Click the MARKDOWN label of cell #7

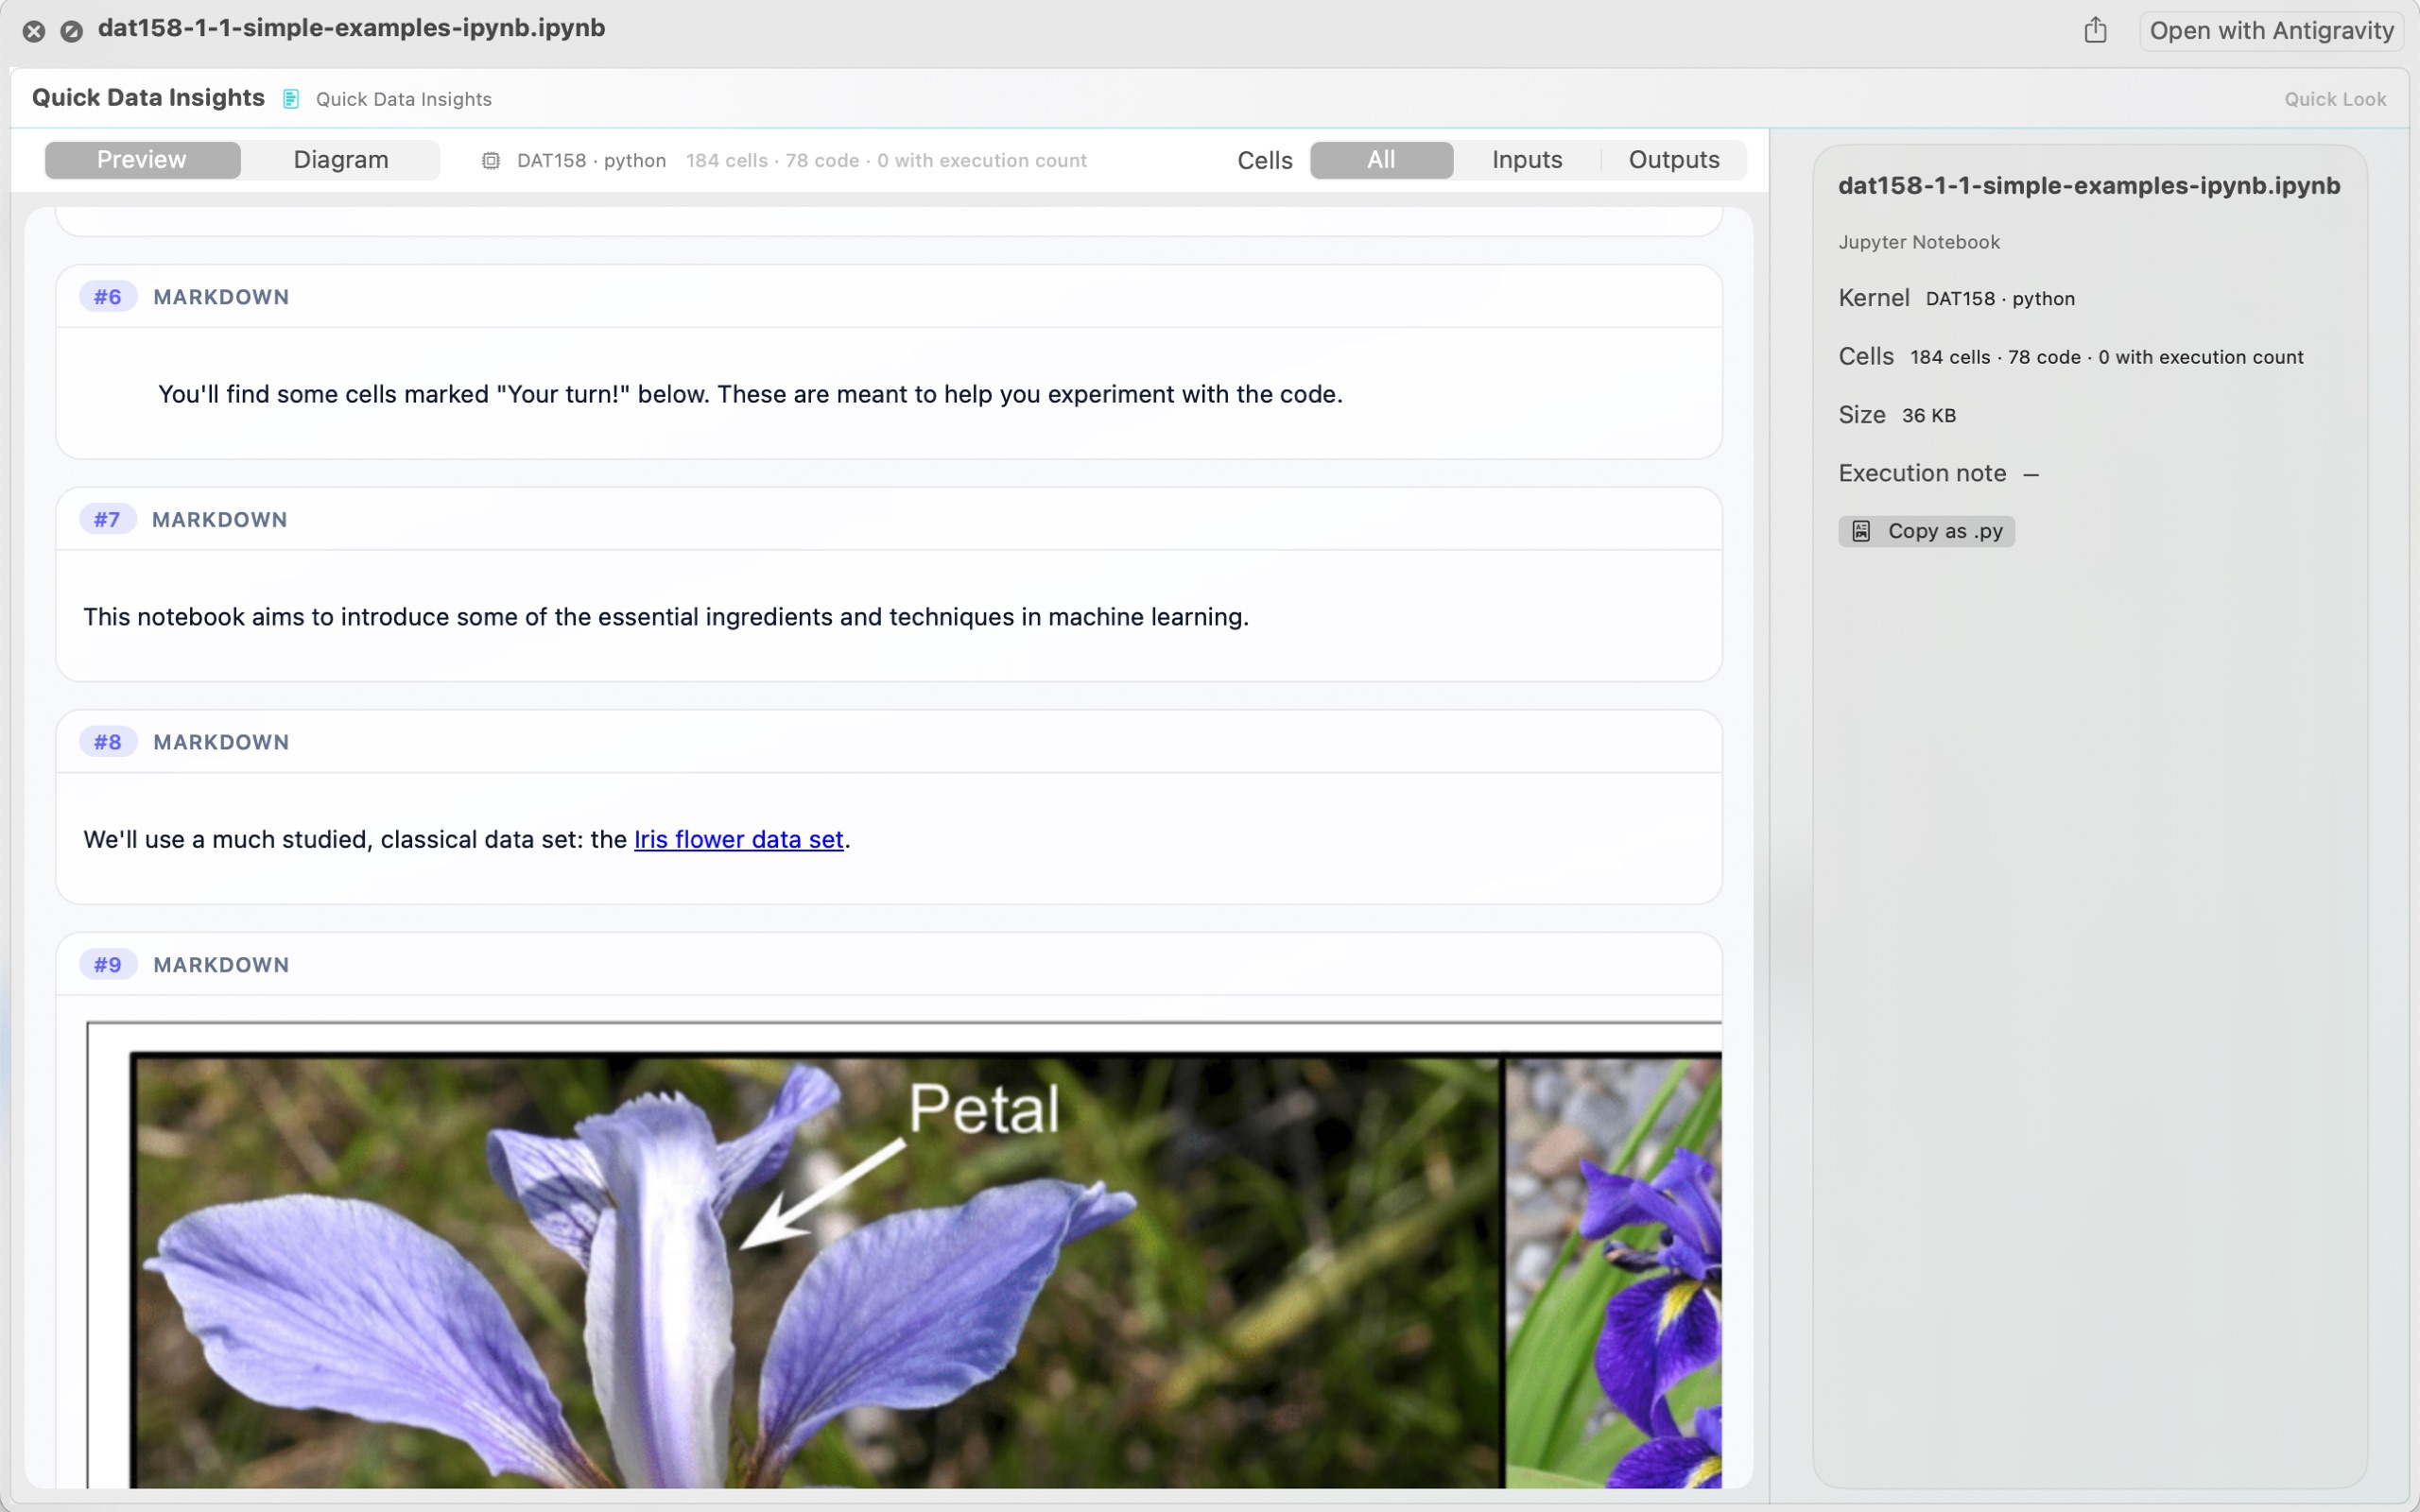[219, 520]
